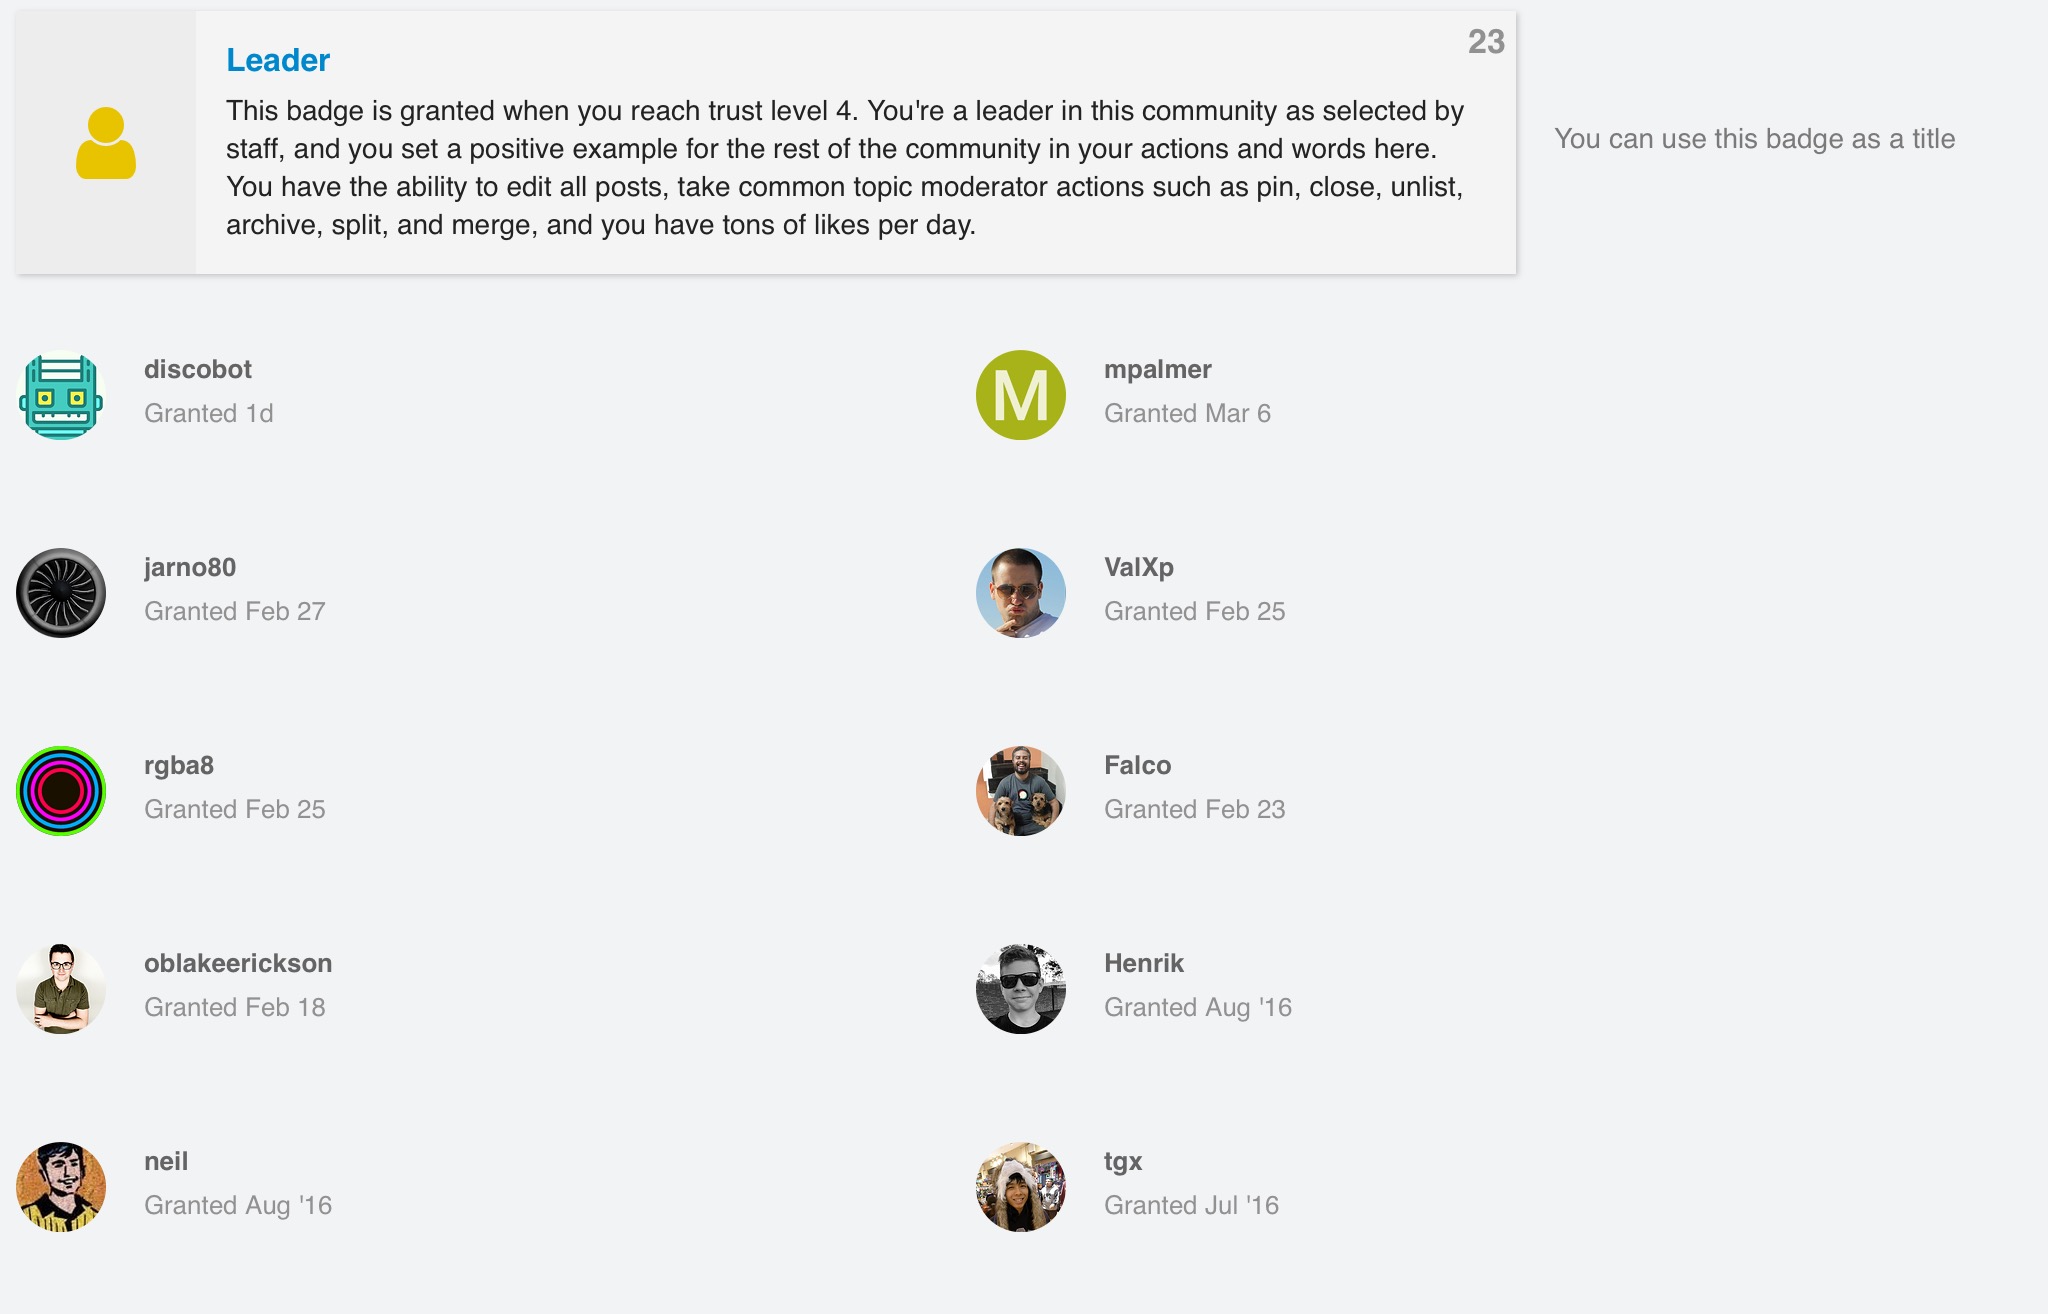Click the badge grant count 23
2048x1314 pixels.
pyautogui.click(x=1485, y=42)
